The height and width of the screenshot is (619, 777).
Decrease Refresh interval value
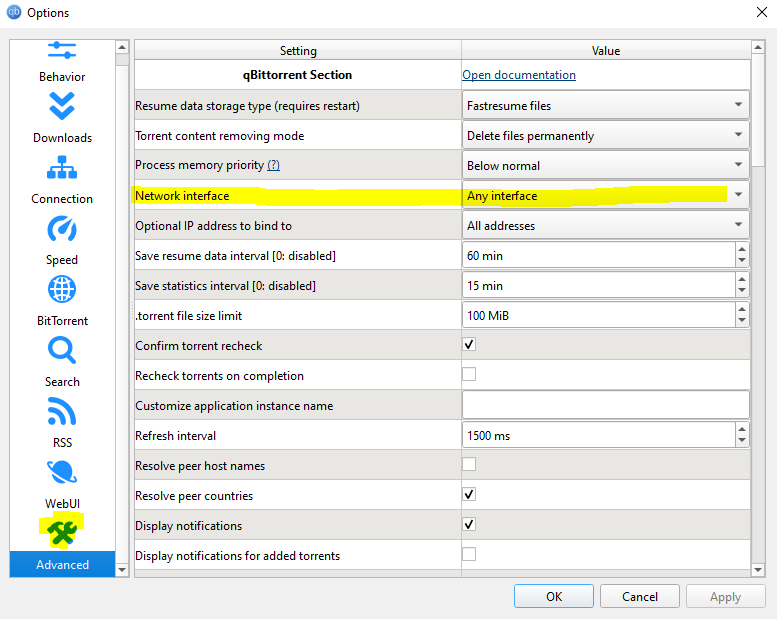tap(742, 441)
